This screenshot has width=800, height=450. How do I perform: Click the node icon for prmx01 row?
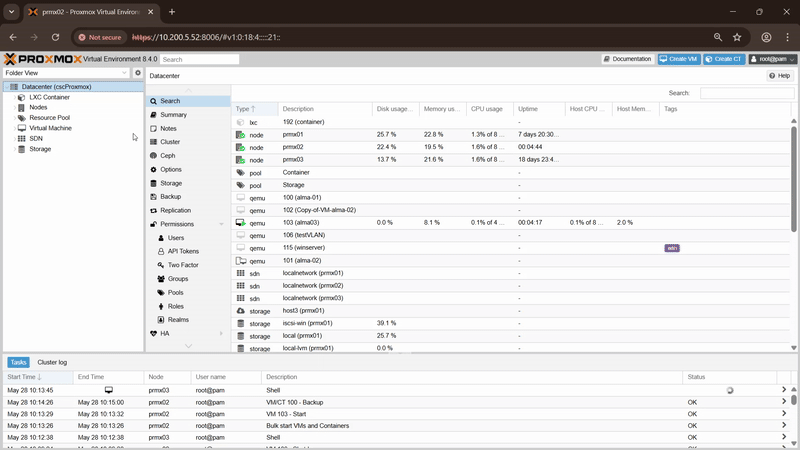[x=240, y=135]
